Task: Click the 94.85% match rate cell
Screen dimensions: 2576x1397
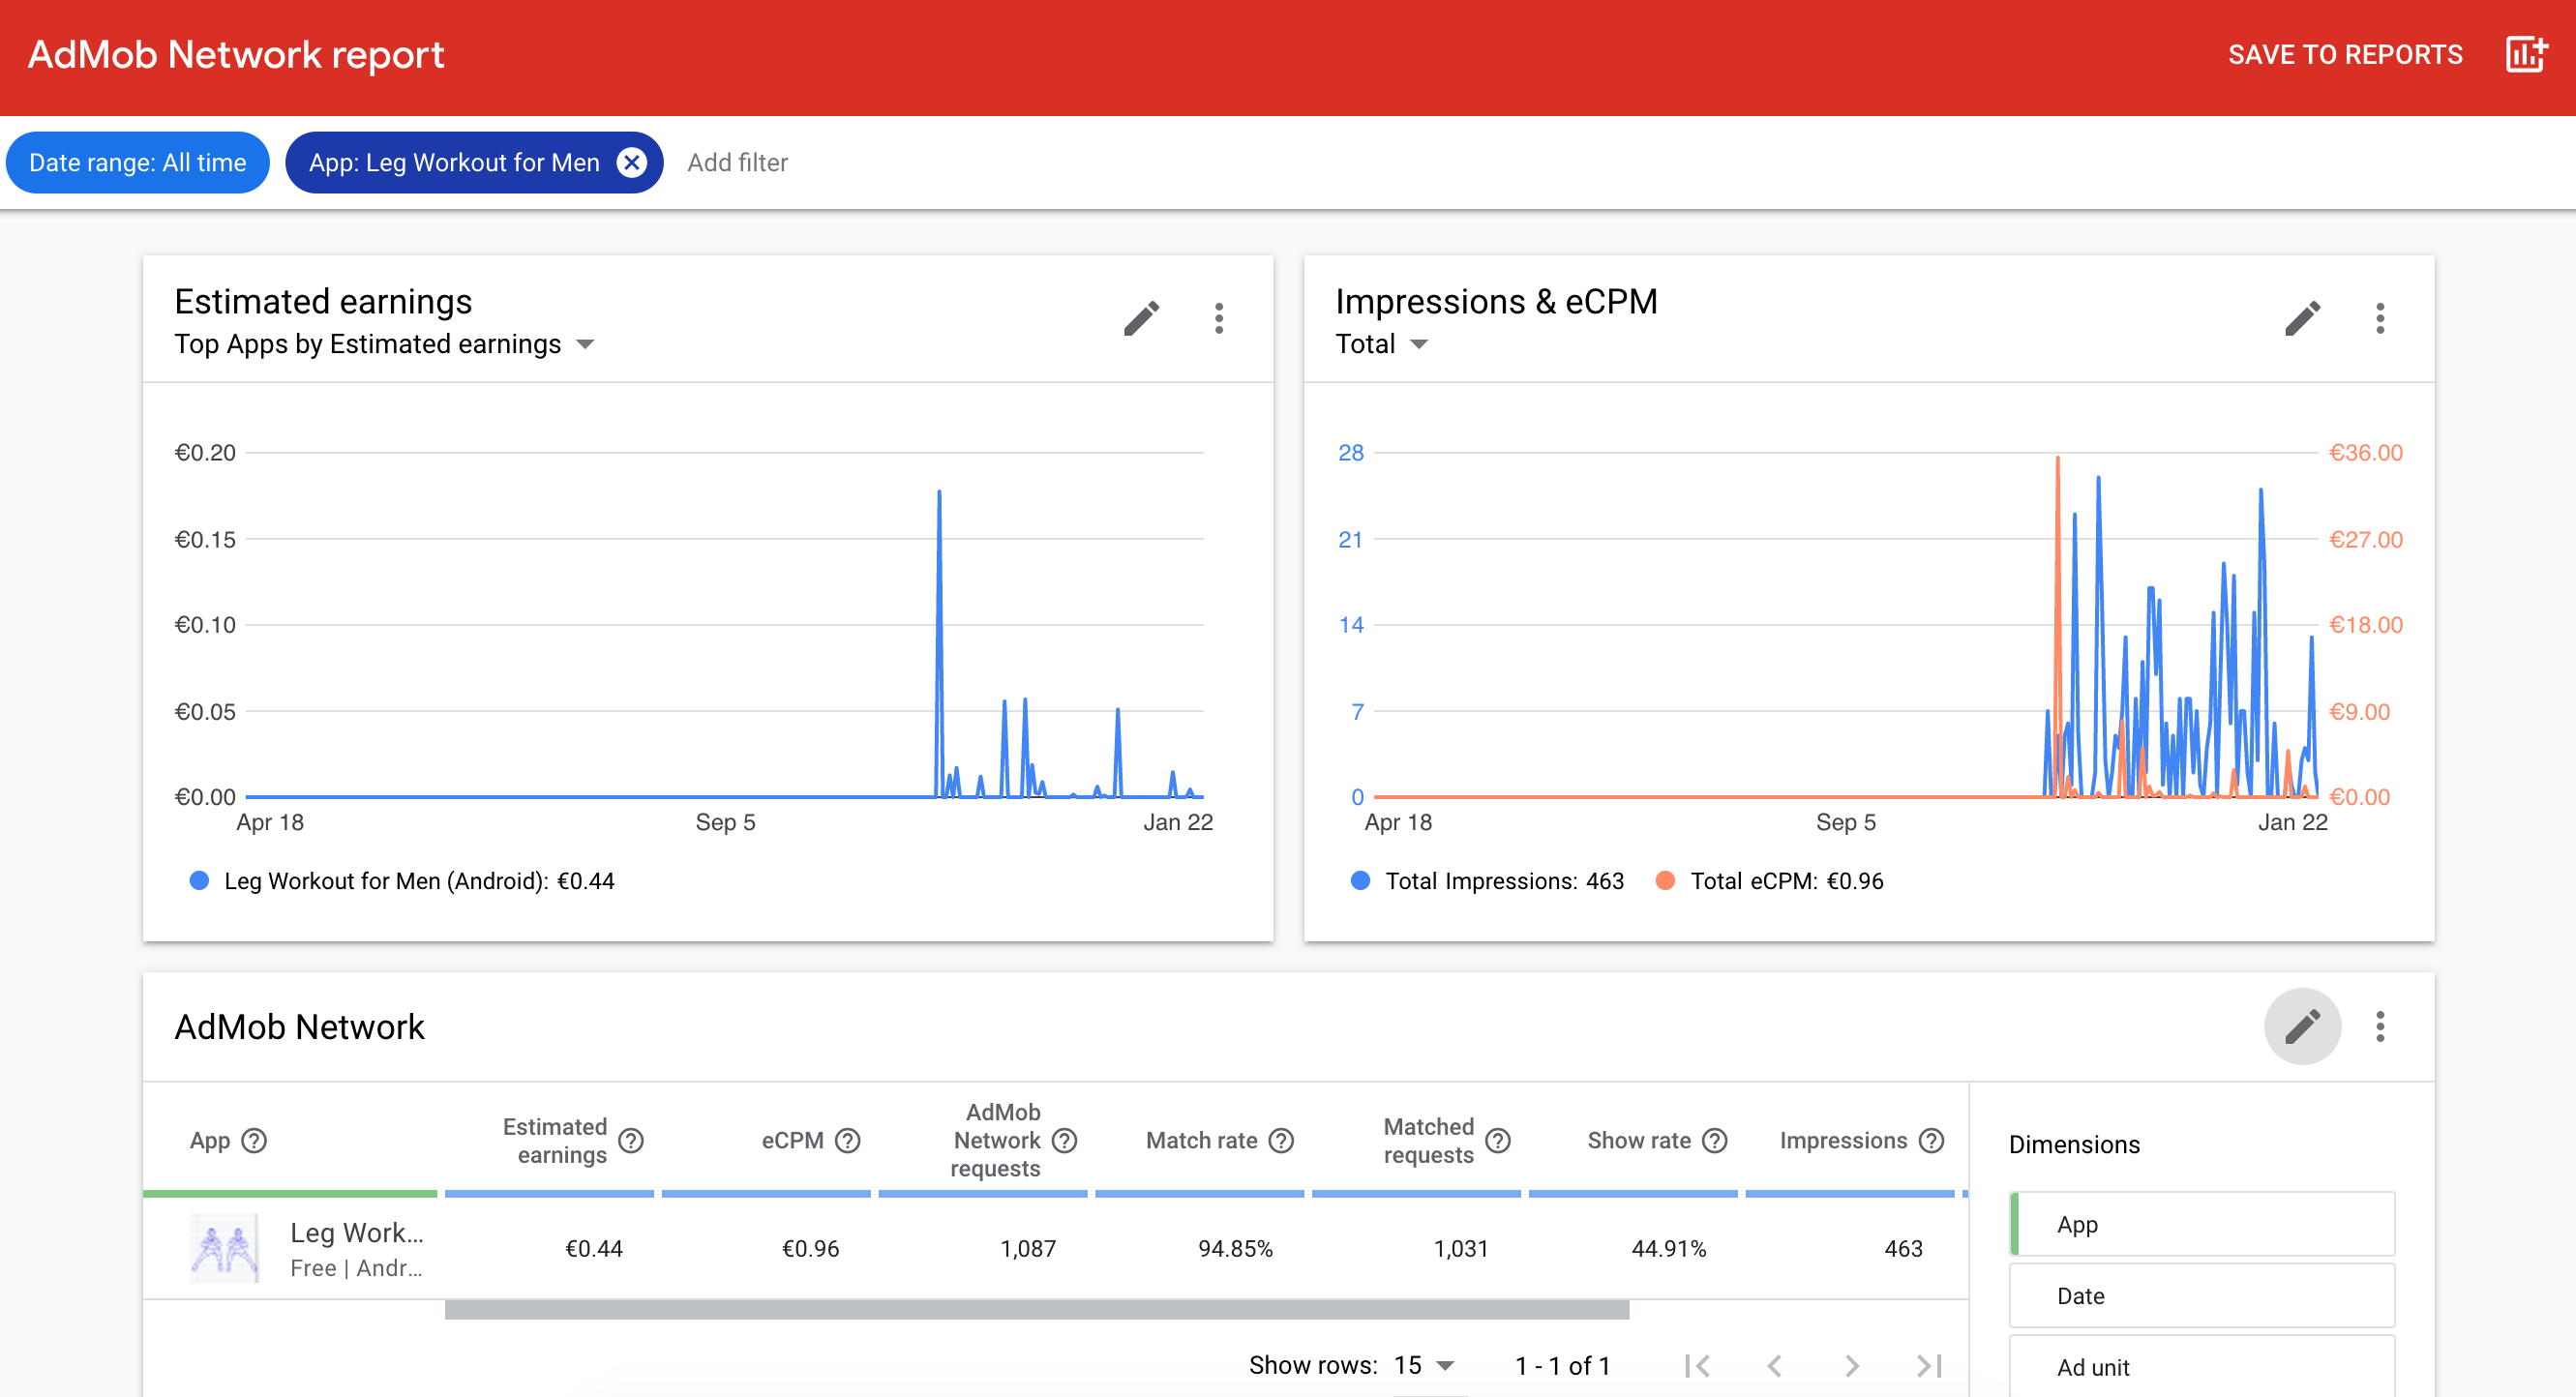Action: tap(1235, 1248)
